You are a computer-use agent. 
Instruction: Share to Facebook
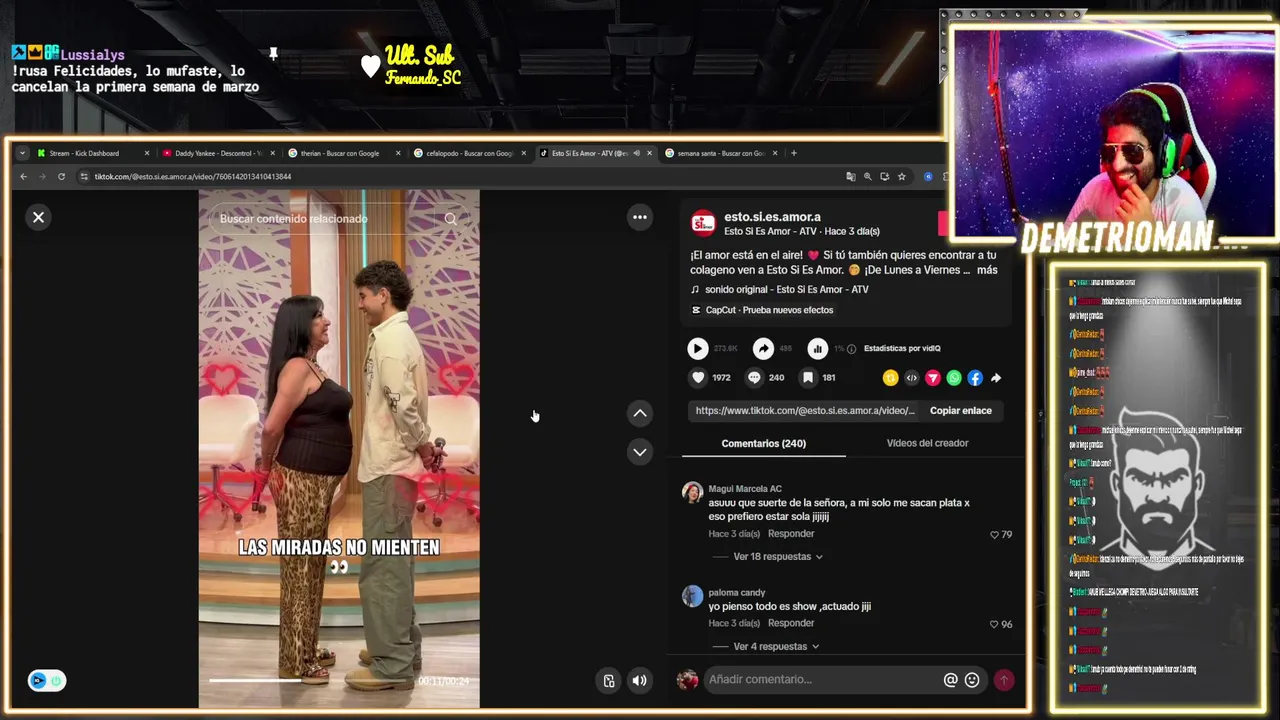pos(975,378)
